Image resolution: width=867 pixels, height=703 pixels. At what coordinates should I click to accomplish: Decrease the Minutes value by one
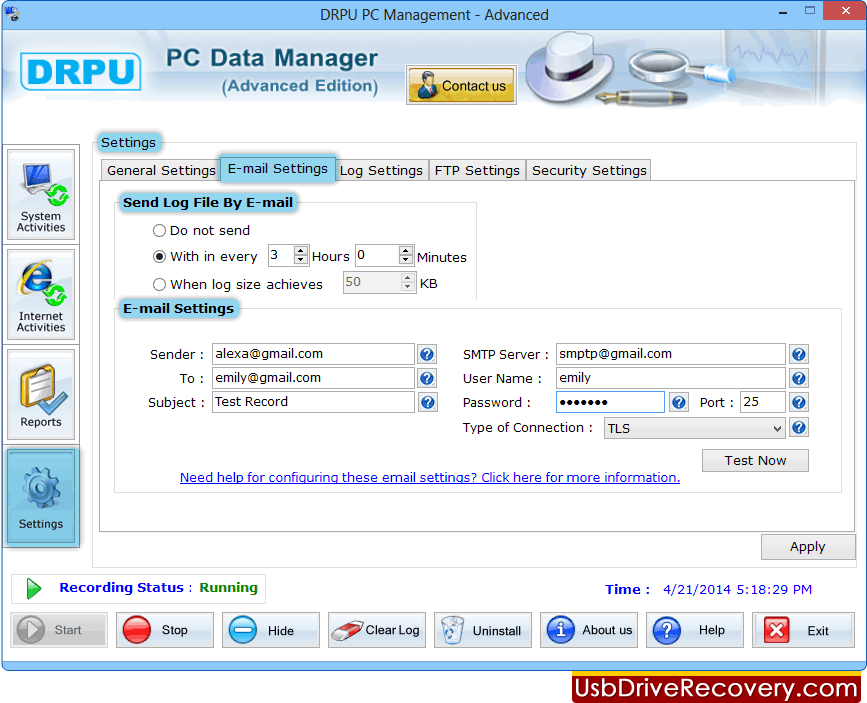click(x=406, y=259)
